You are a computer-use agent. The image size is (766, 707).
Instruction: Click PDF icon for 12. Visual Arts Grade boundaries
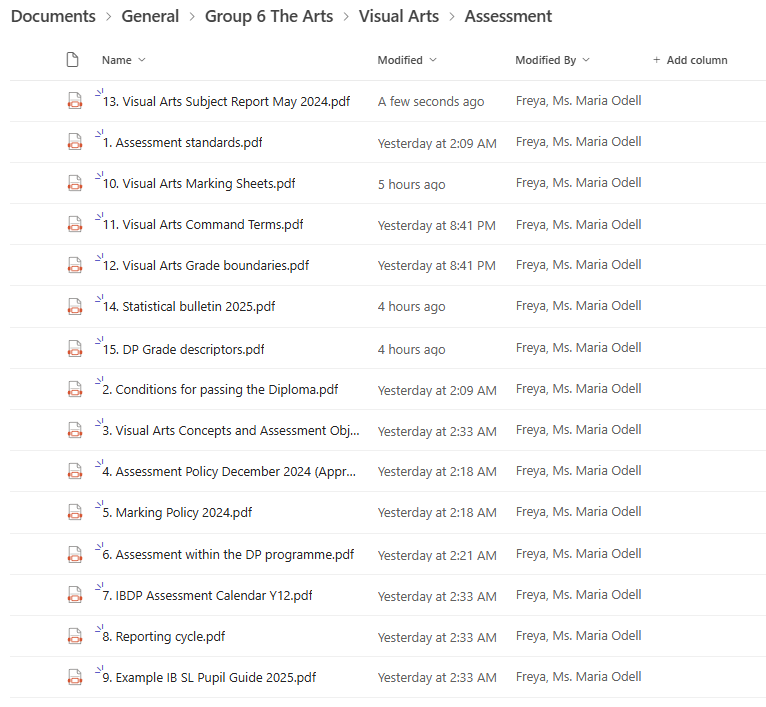click(75, 265)
